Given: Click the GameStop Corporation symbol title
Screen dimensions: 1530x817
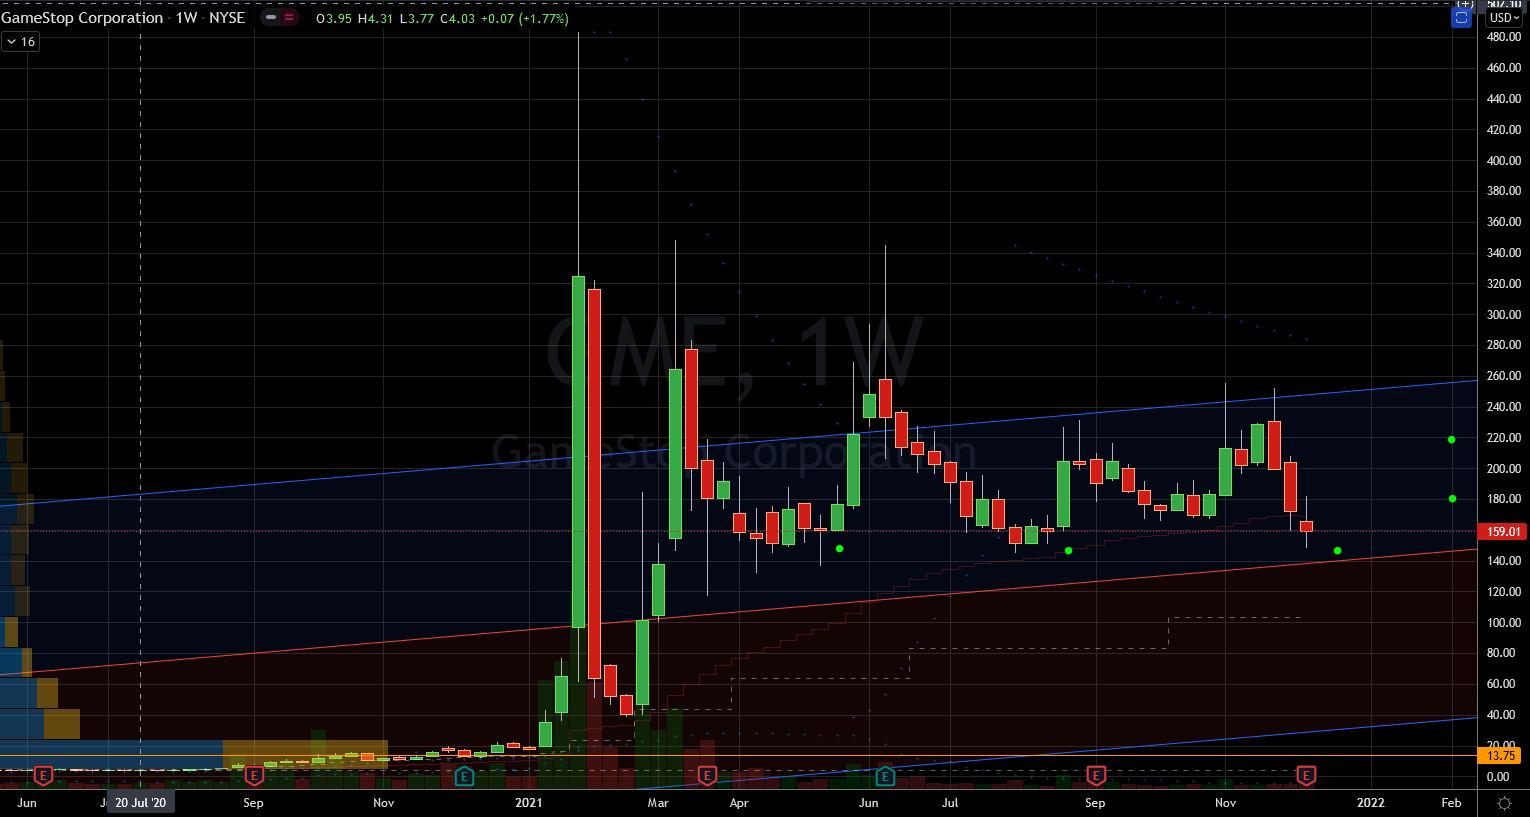Looking at the screenshot, I should point(82,18).
